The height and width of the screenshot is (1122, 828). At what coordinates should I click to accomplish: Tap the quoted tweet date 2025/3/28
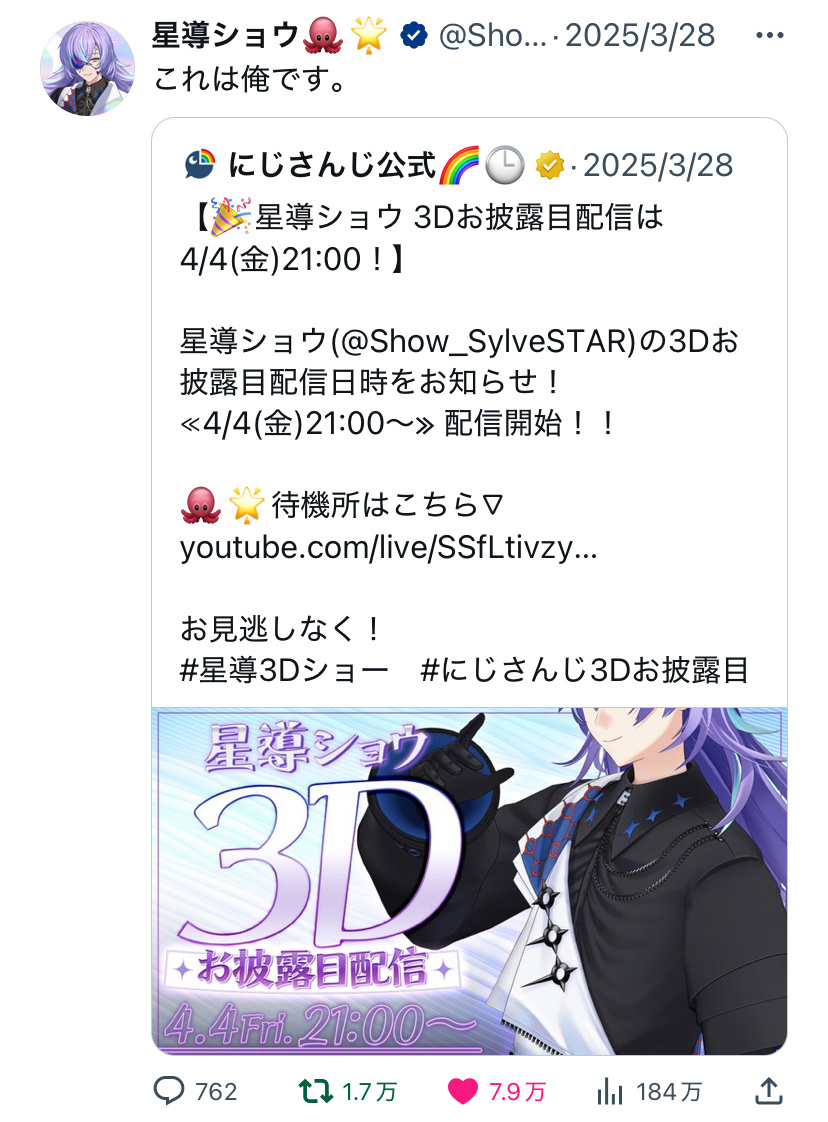pyautogui.click(x=658, y=165)
